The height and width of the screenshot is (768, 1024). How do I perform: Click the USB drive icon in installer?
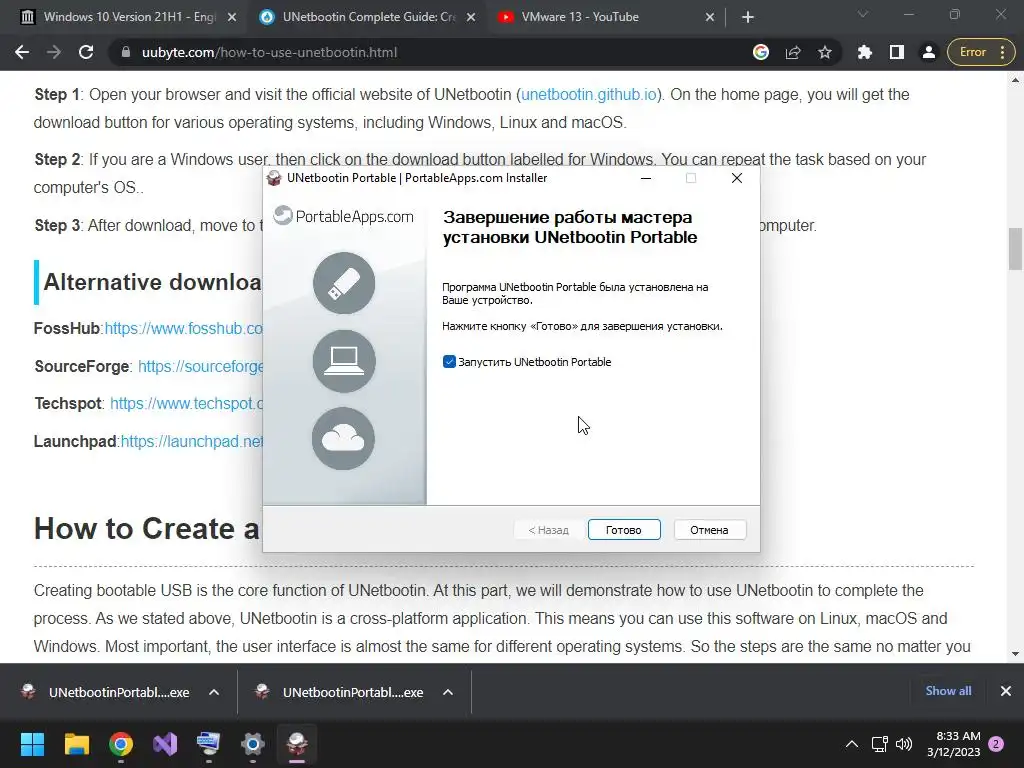[x=344, y=283]
